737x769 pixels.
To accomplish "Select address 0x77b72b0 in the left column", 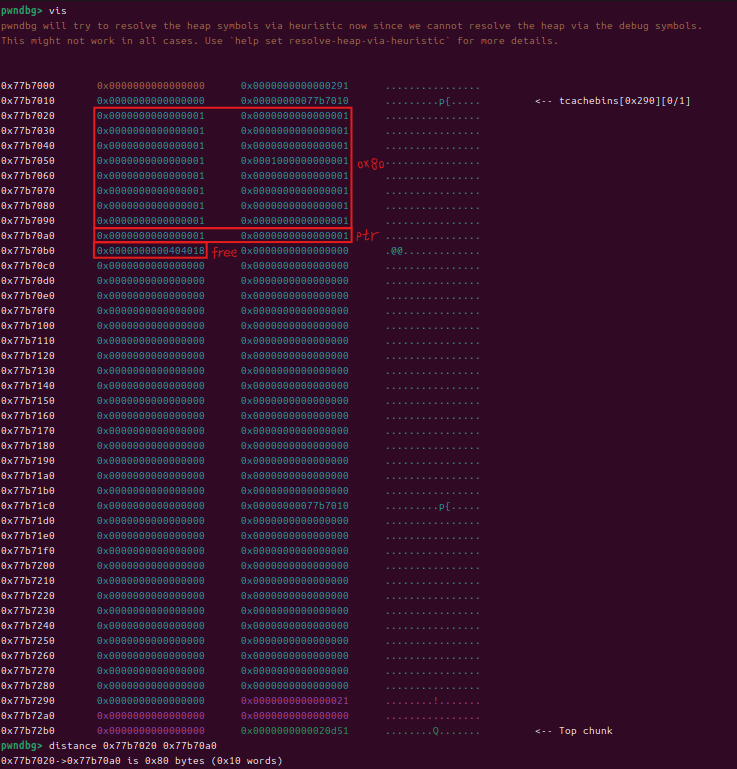I will 28,731.
